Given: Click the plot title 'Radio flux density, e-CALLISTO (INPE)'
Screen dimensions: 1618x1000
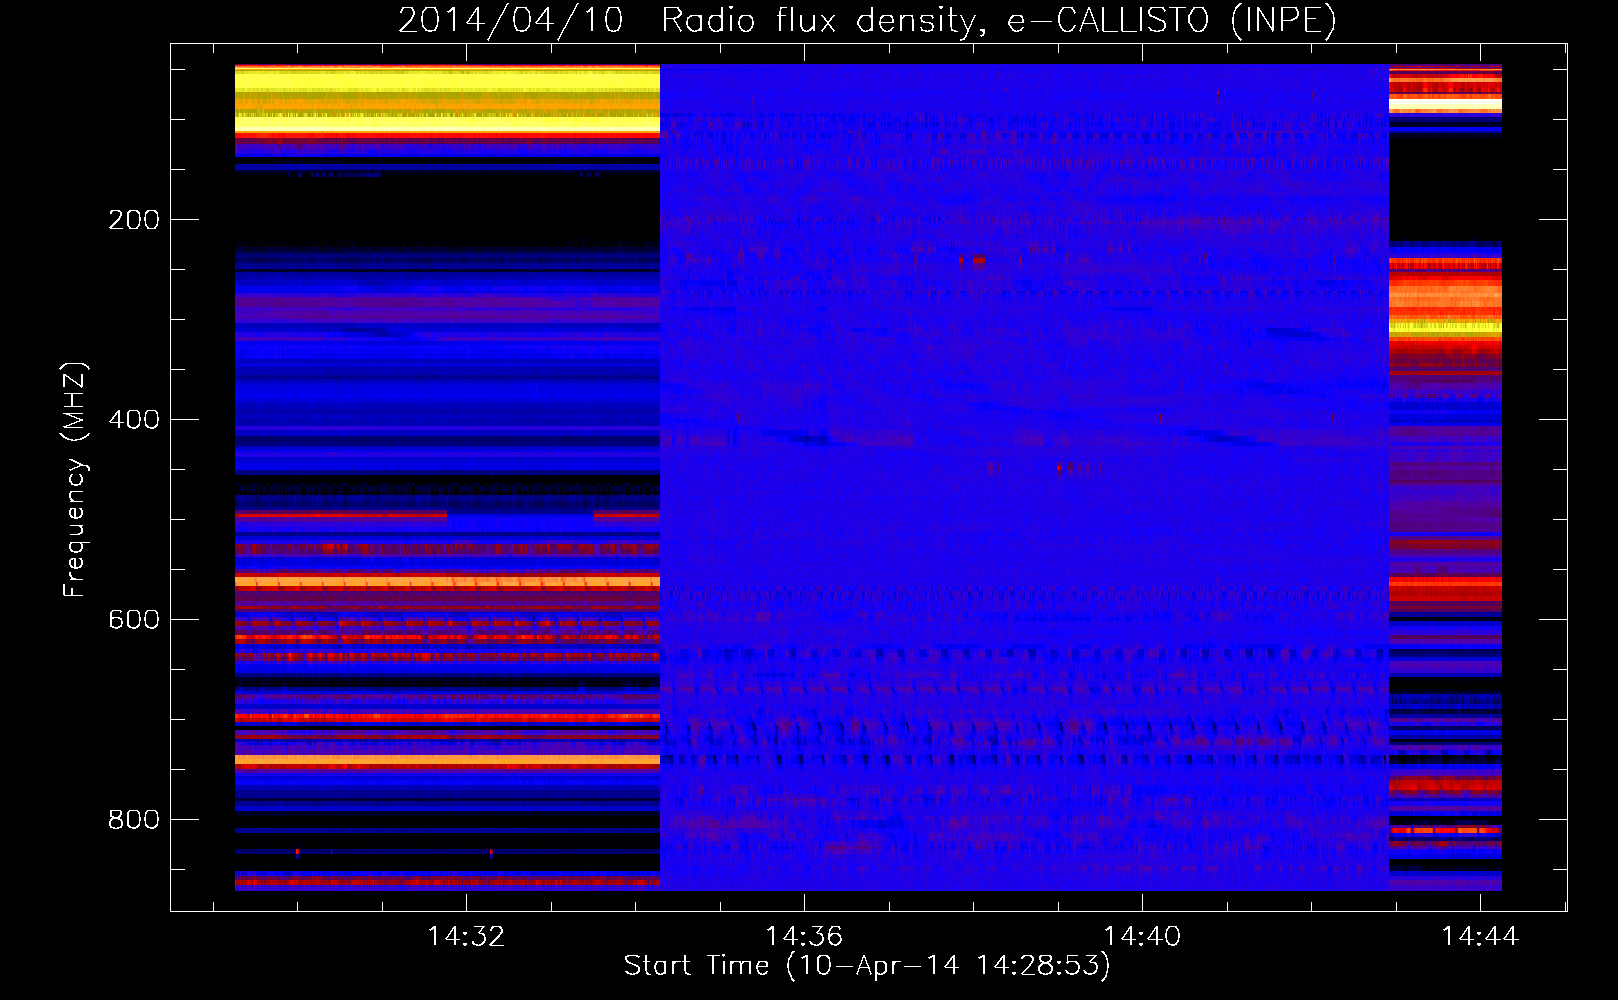Looking at the screenshot, I should tap(998, 20).
